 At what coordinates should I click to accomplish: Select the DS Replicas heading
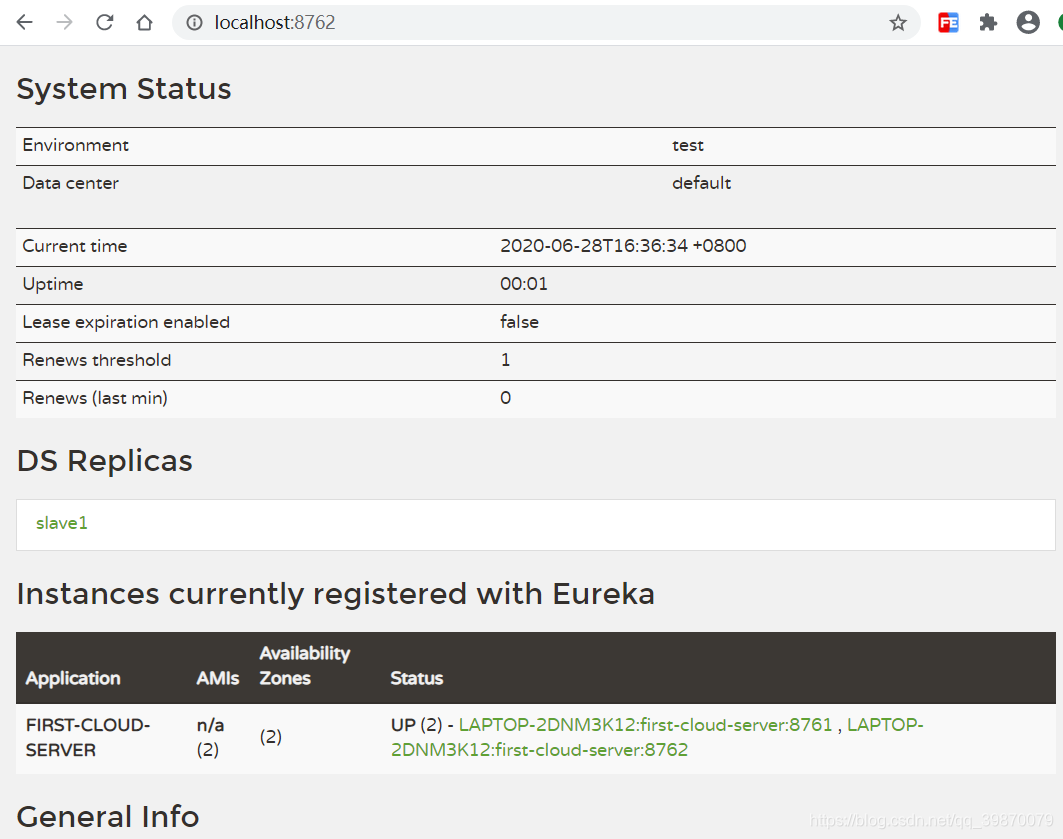click(x=105, y=461)
